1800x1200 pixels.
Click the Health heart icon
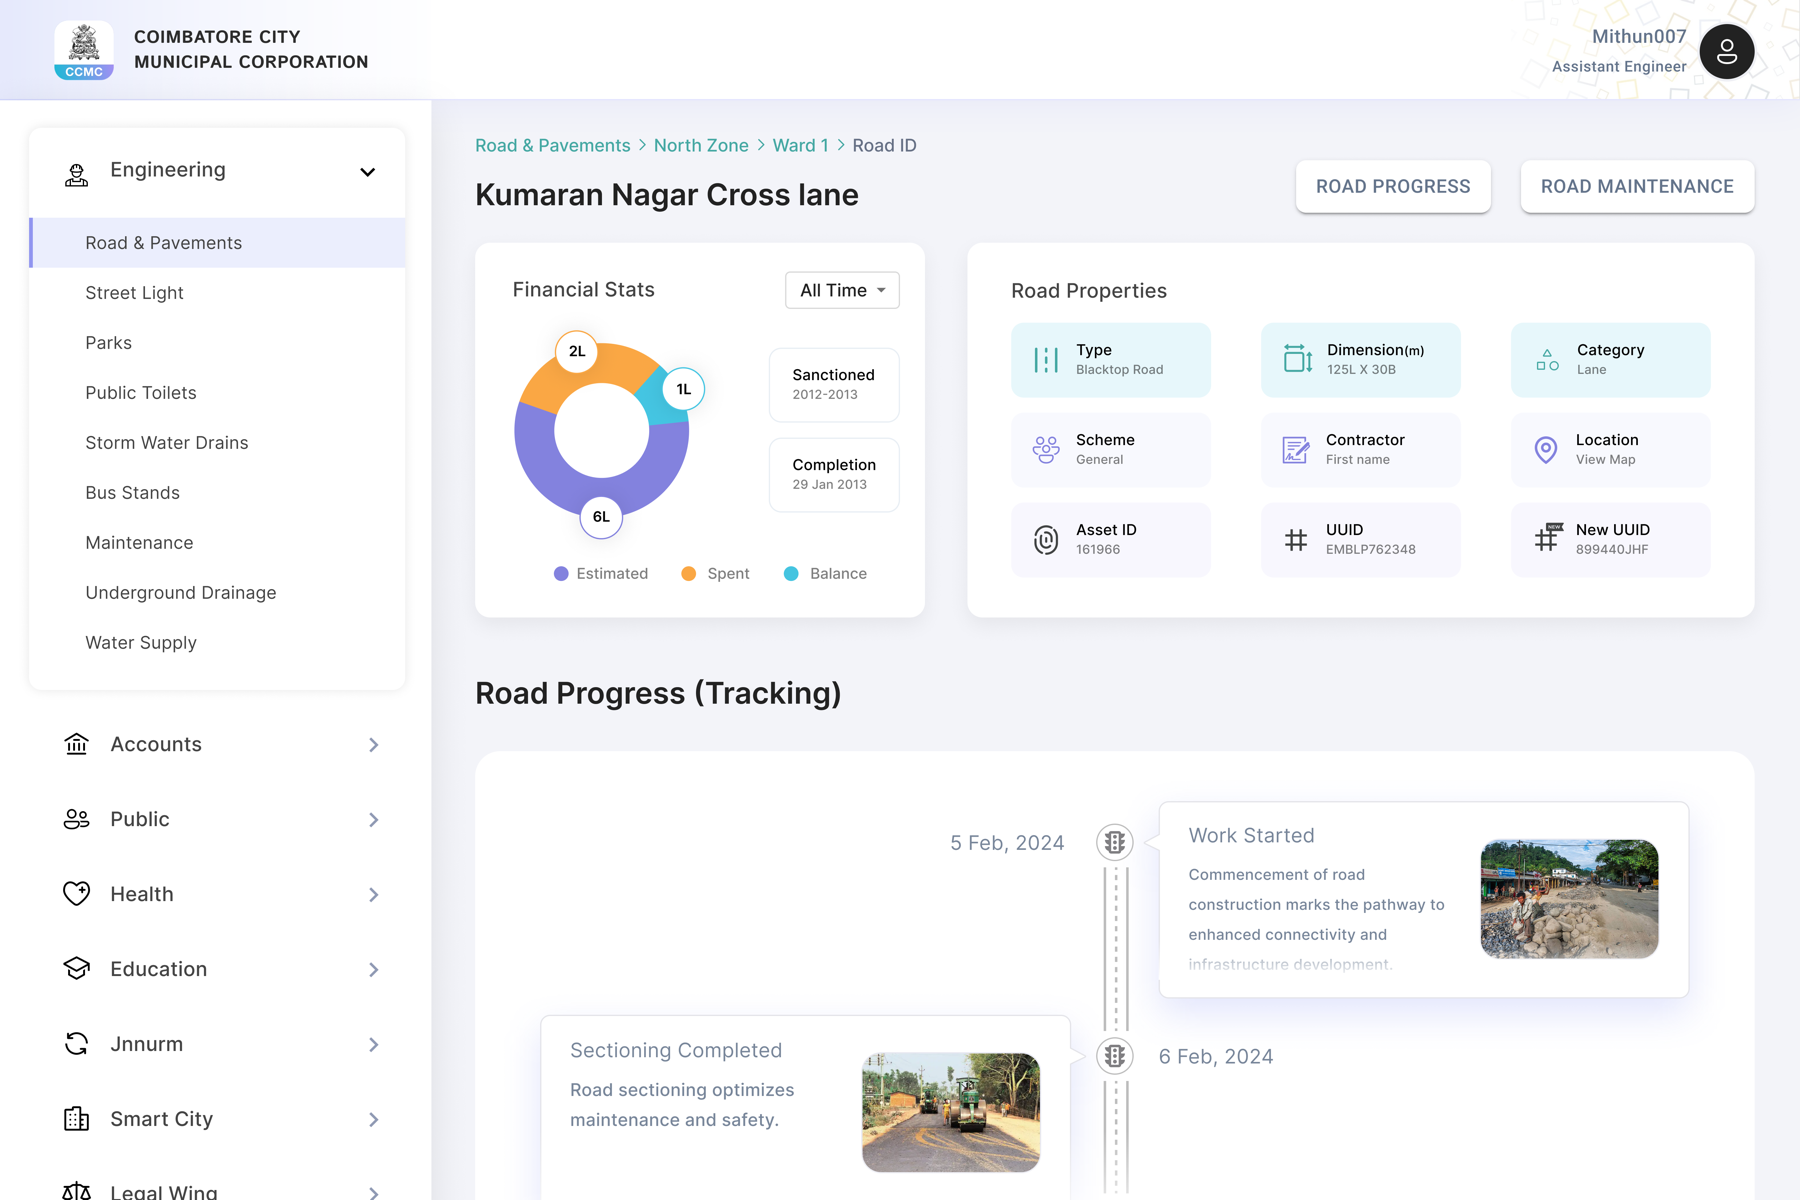(77, 893)
